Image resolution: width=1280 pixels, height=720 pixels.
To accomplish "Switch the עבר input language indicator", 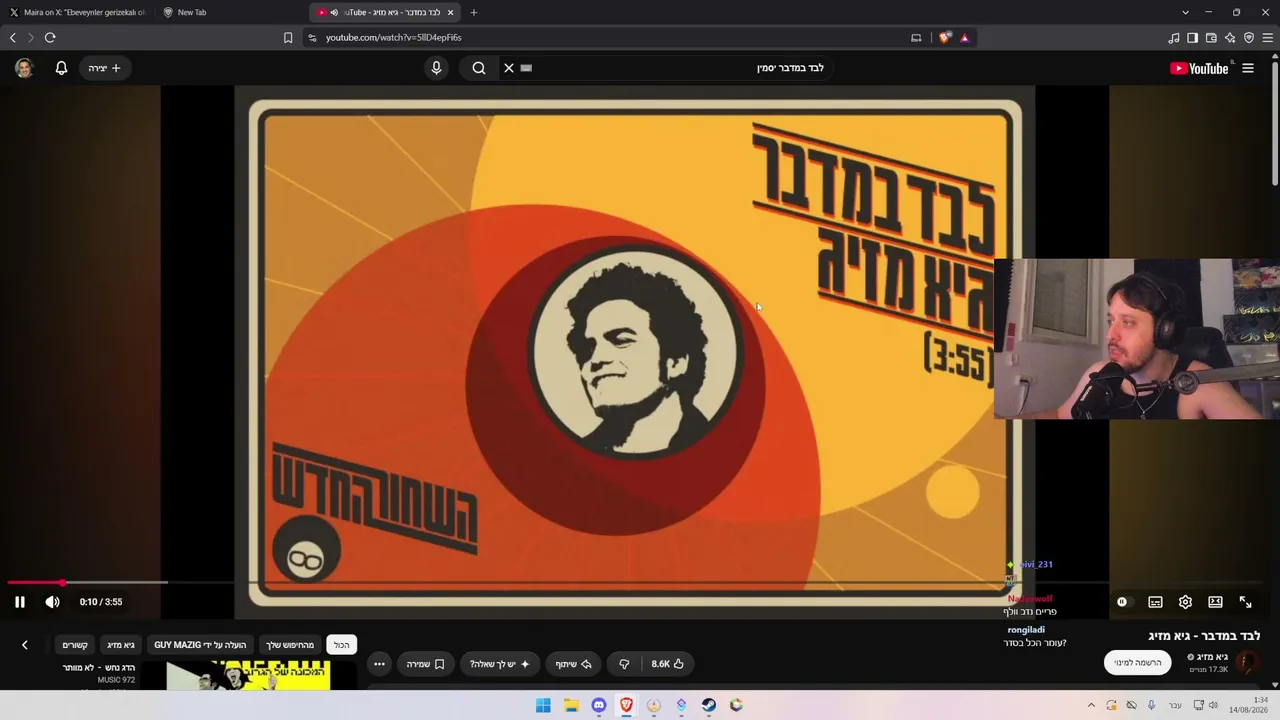I will tap(1175, 705).
